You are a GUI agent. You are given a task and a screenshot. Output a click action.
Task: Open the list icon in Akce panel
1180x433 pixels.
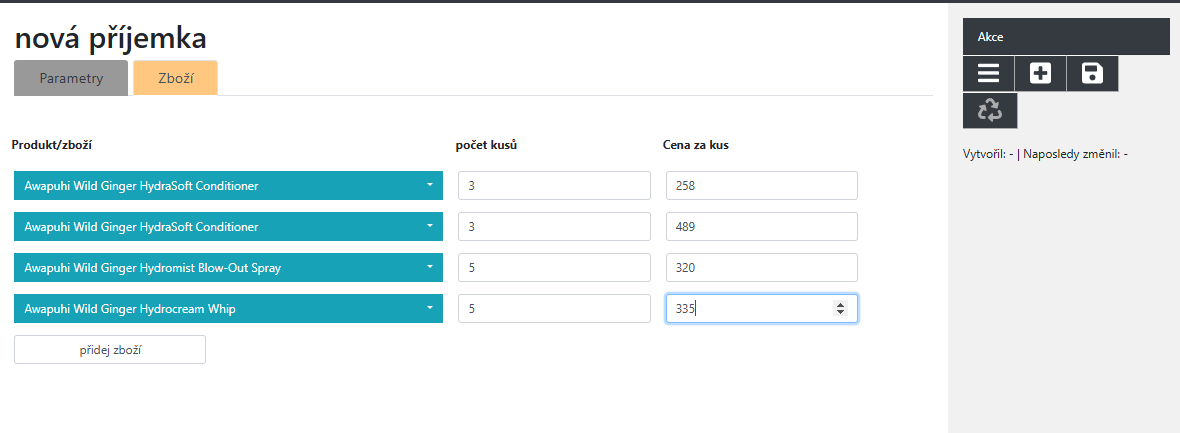[x=988, y=73]
